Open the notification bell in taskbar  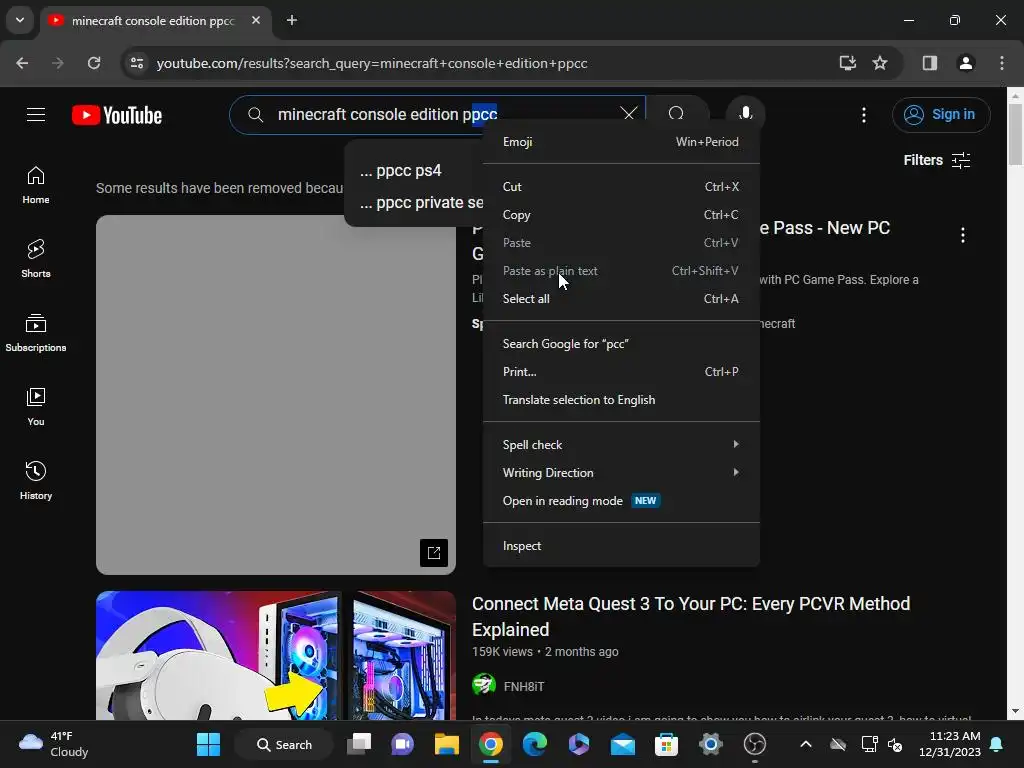click(x=997, y=744)
